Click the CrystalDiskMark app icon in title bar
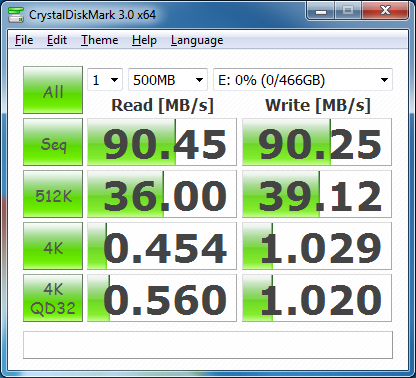Image resolution: width=416 pixels, height=378 pixels. tap(16, 15)
